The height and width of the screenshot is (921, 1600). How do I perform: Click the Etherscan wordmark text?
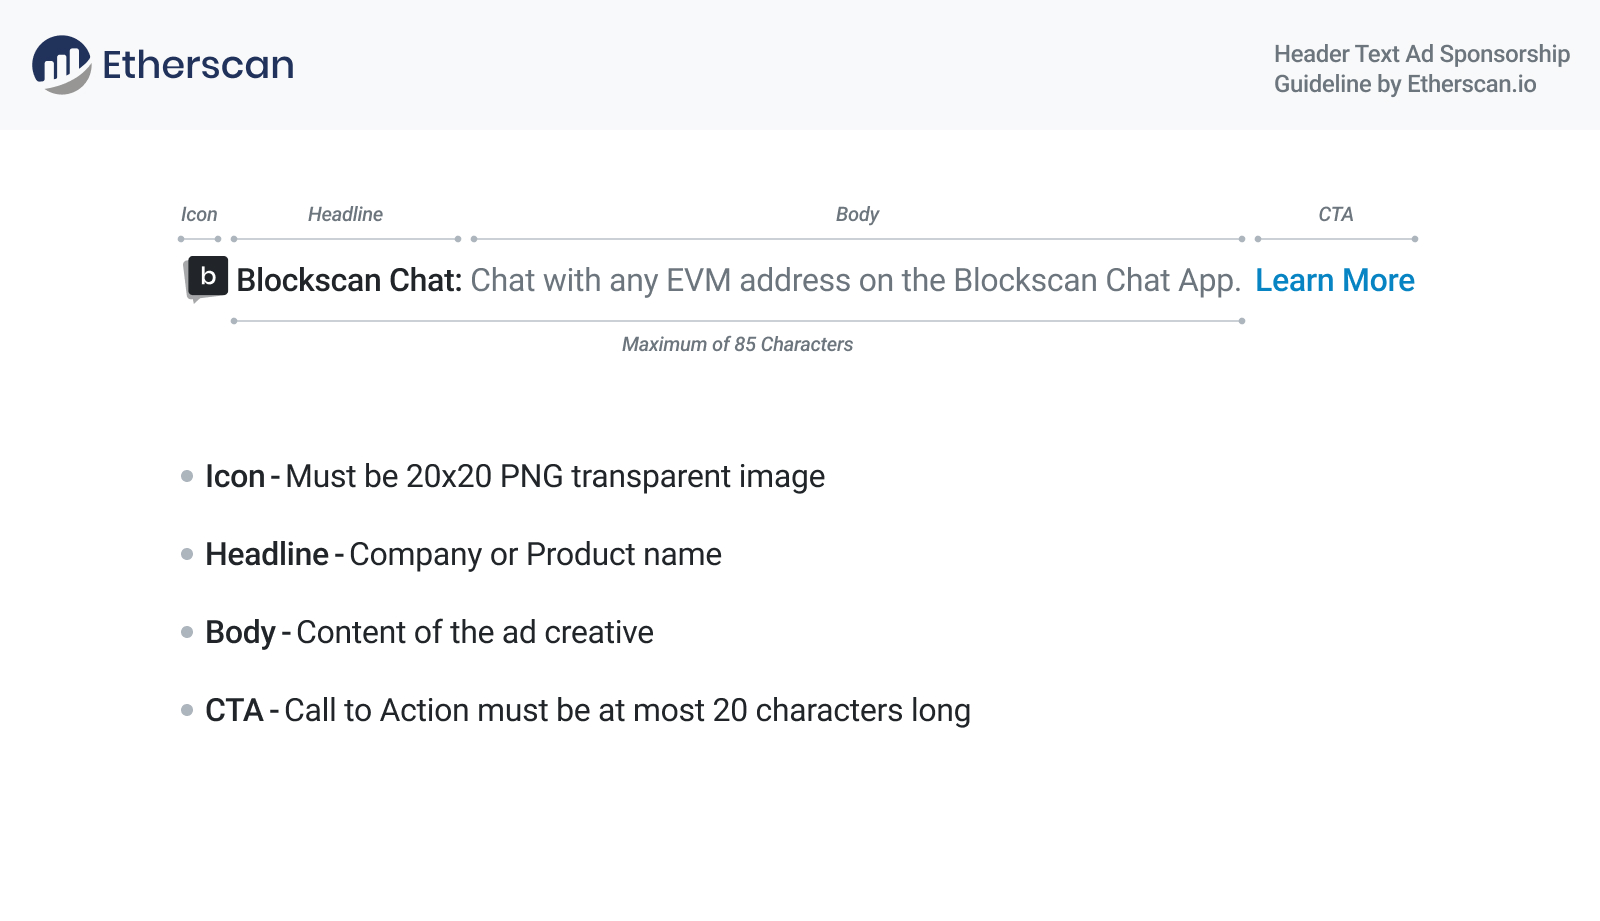point(198,65)
